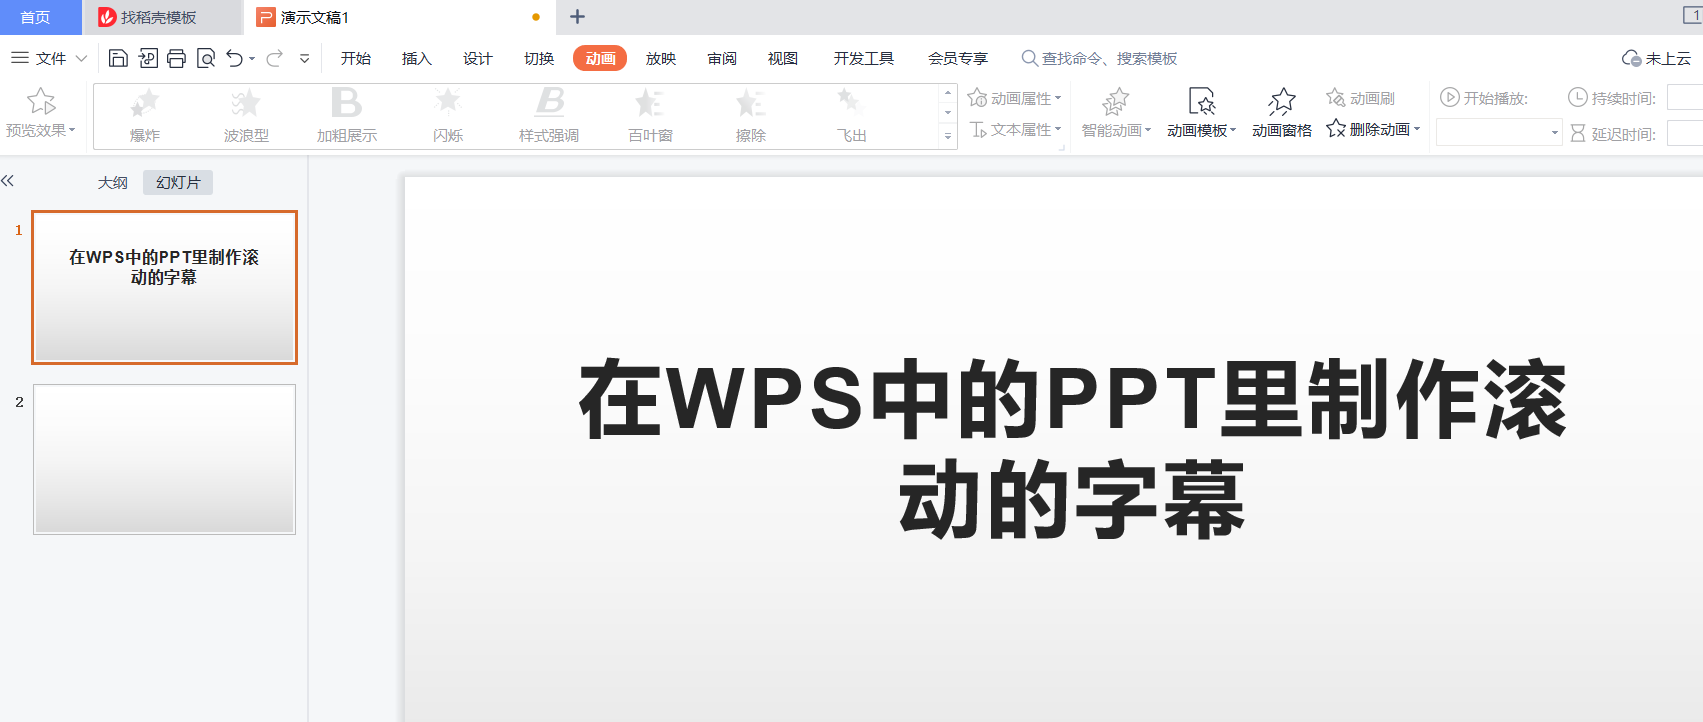Open the 智能动画 dropdown
The image size is (1703, 722).
[1116, 113]
